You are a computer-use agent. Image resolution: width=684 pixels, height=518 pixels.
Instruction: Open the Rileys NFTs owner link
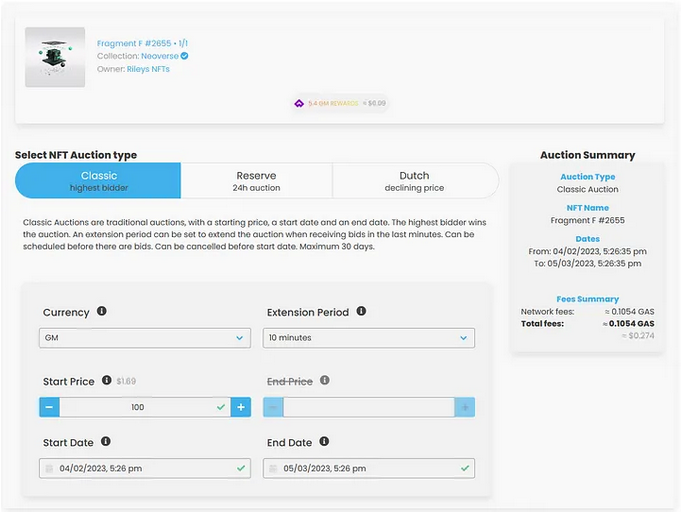[148, 69]
